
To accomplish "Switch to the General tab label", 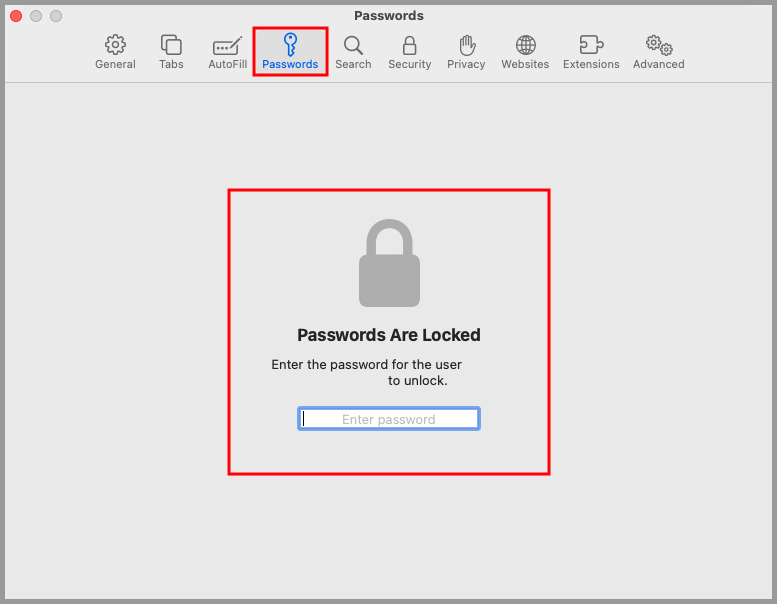I will pos(115,64).
